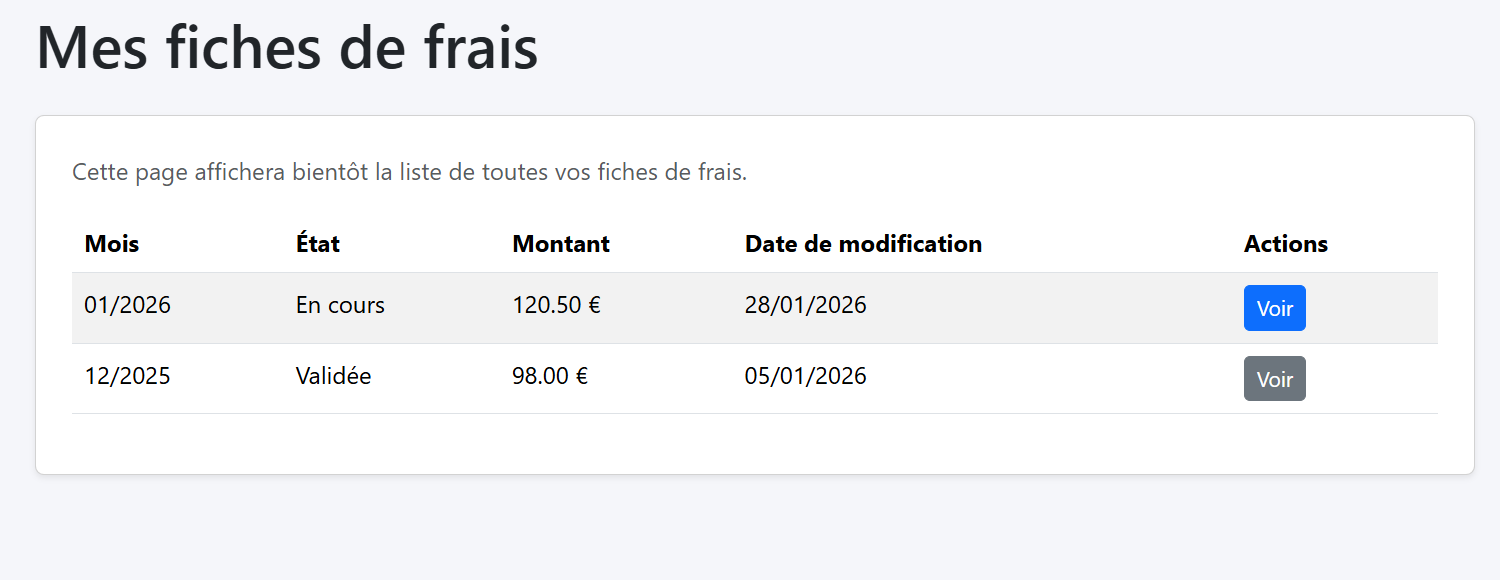Select the date 05/01/2026
The height and width of the screenshot is (580, 1500).
coord(805,376)
